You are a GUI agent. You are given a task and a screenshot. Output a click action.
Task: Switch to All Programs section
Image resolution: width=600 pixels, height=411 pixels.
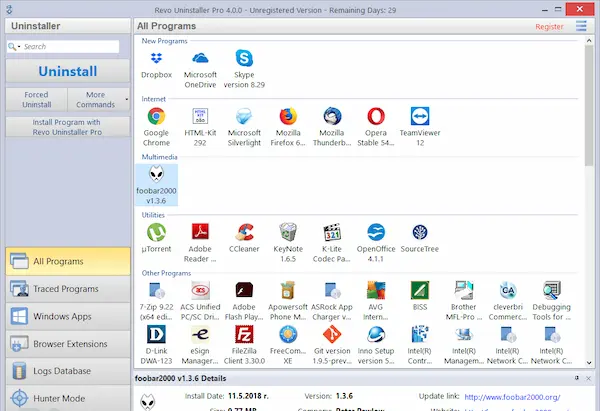pyautogui.click(x=68, y=261)
